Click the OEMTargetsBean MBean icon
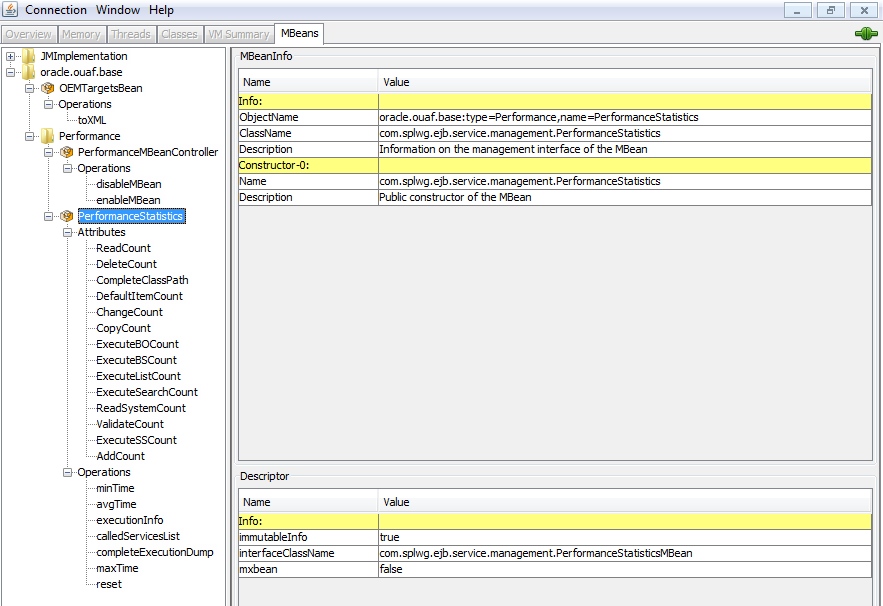This screenshot has width=883, height=606. pos(46,88)
